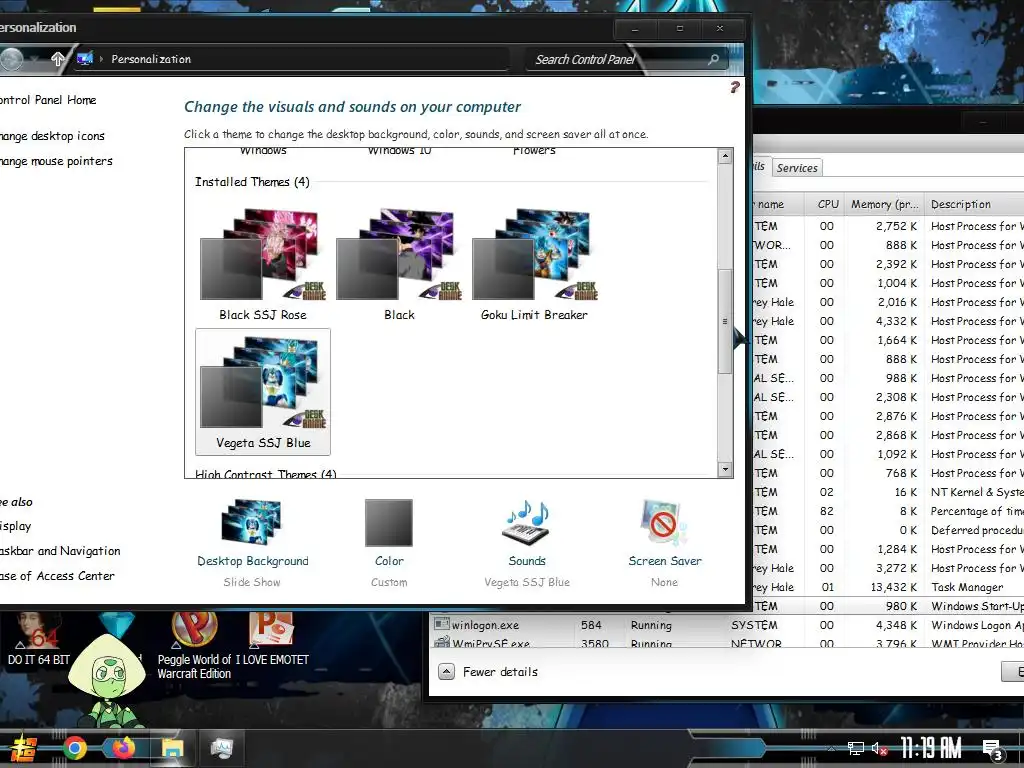This screenshot has height=768, width=1024.
Task: Select WmiPrvSE.exe process row
Action: [x=727, y=643]
